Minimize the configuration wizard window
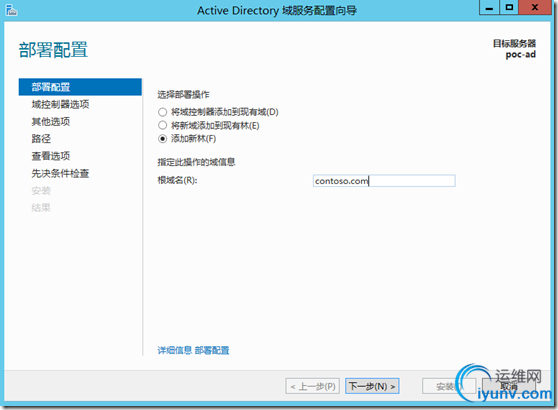Viewport: 558px width, 410px height. pos(489,7)
